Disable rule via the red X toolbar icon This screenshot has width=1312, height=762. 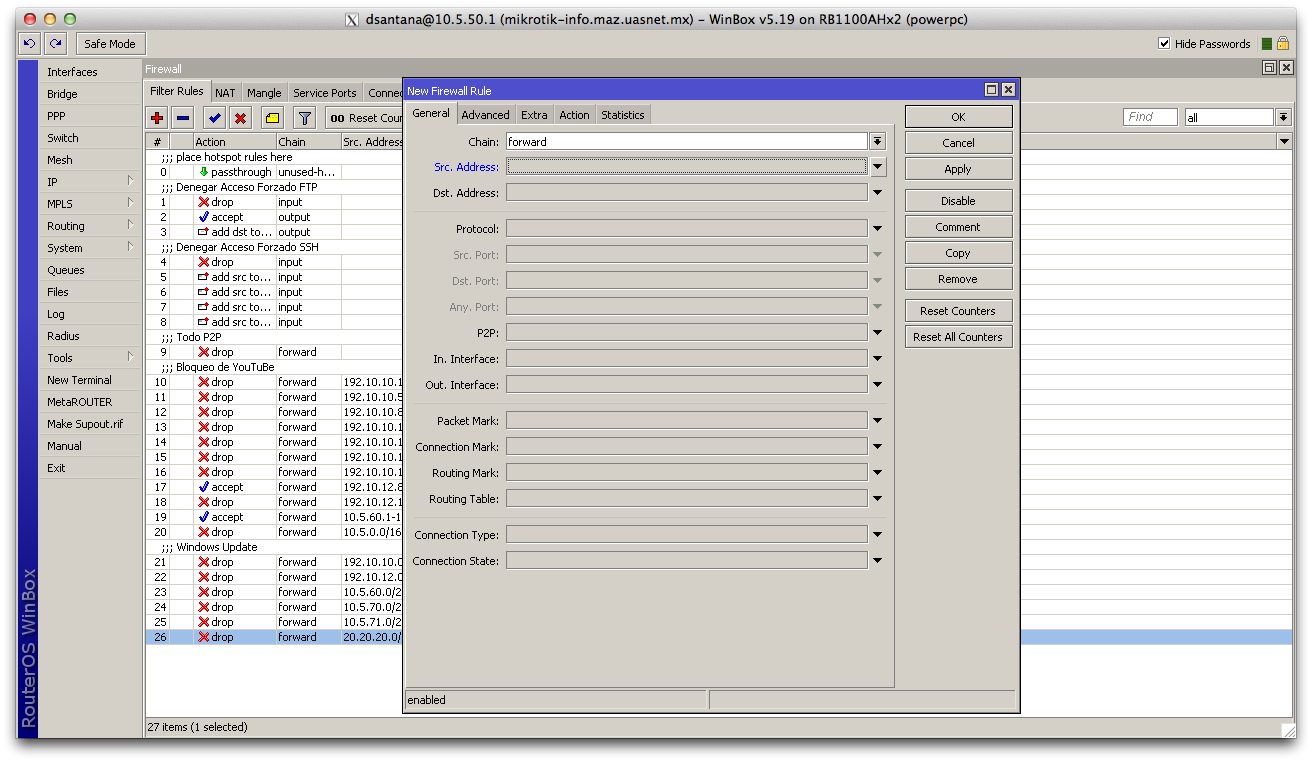(x=240, y=118)
